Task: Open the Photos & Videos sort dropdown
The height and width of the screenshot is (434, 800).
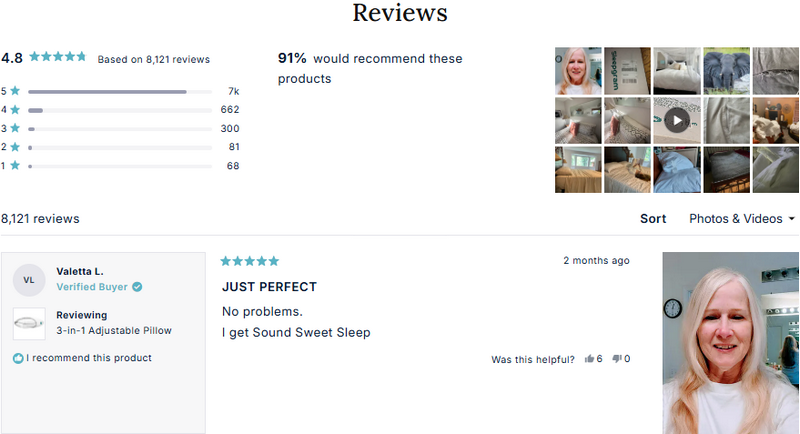Action: click(x=736, y=218)
